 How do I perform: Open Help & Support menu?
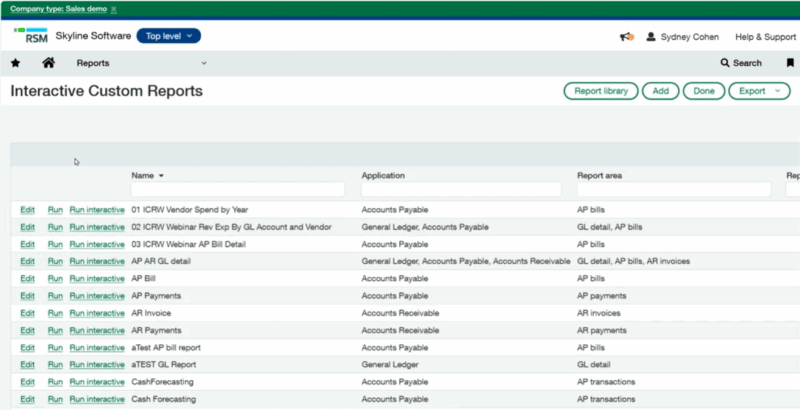click(765, 37)
